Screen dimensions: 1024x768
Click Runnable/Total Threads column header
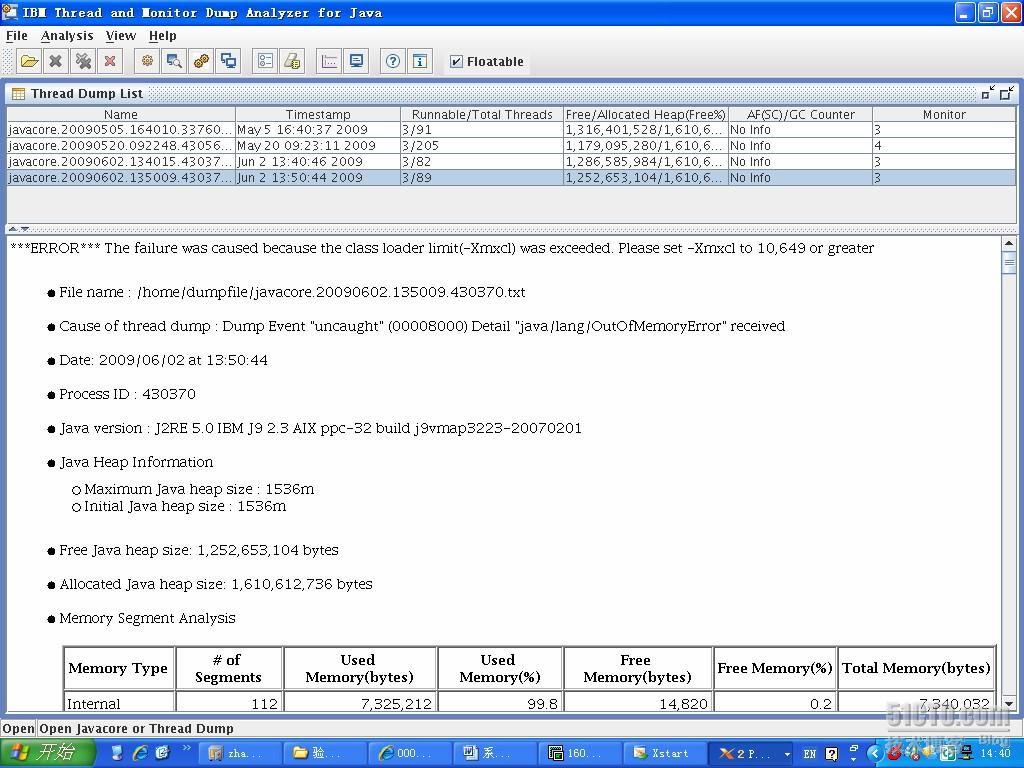[482, 114]
